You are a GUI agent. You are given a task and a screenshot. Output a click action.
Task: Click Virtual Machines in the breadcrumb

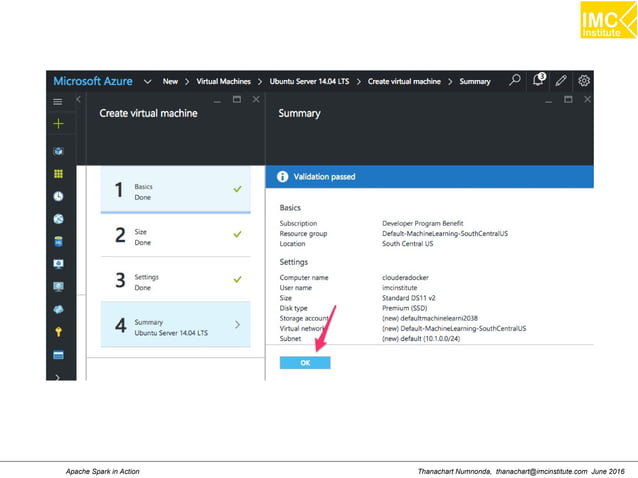click(x=221, y=81)
